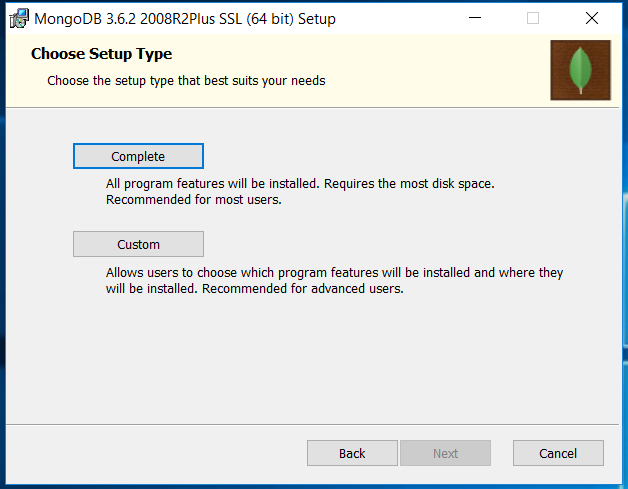Click "All program features will be installed" text
This screenshot has width=628, height=489.
point(212,184)
